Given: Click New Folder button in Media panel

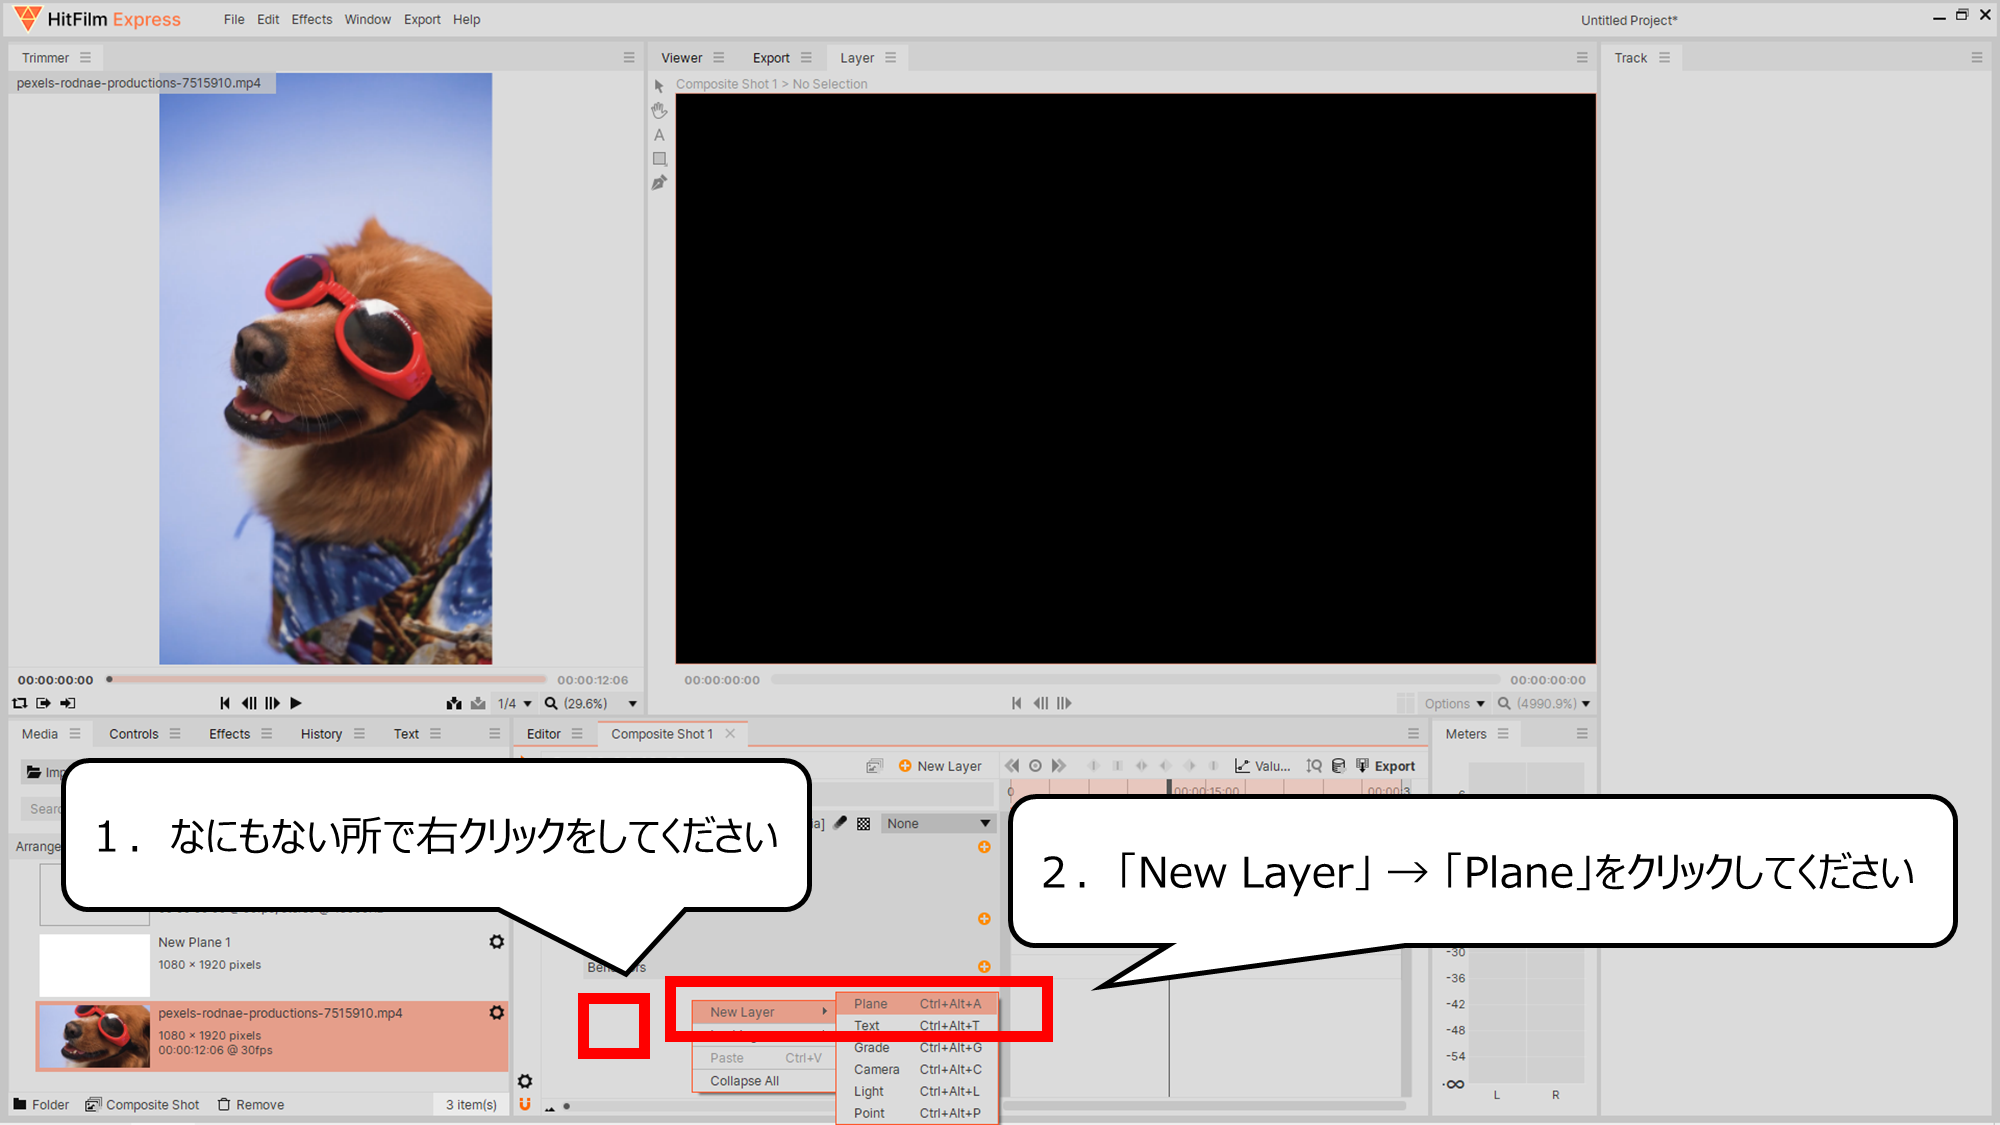Looking at the screenshot, I should click(41, 1104).
